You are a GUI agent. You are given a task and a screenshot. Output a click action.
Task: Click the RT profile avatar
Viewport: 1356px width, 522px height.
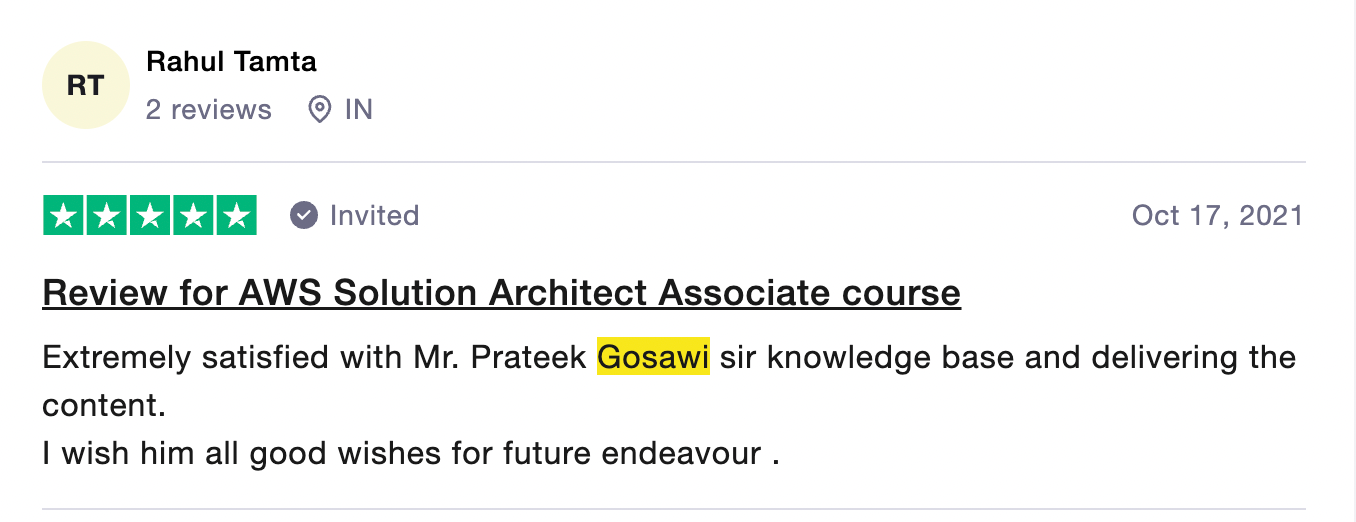(x=86, y=85)
